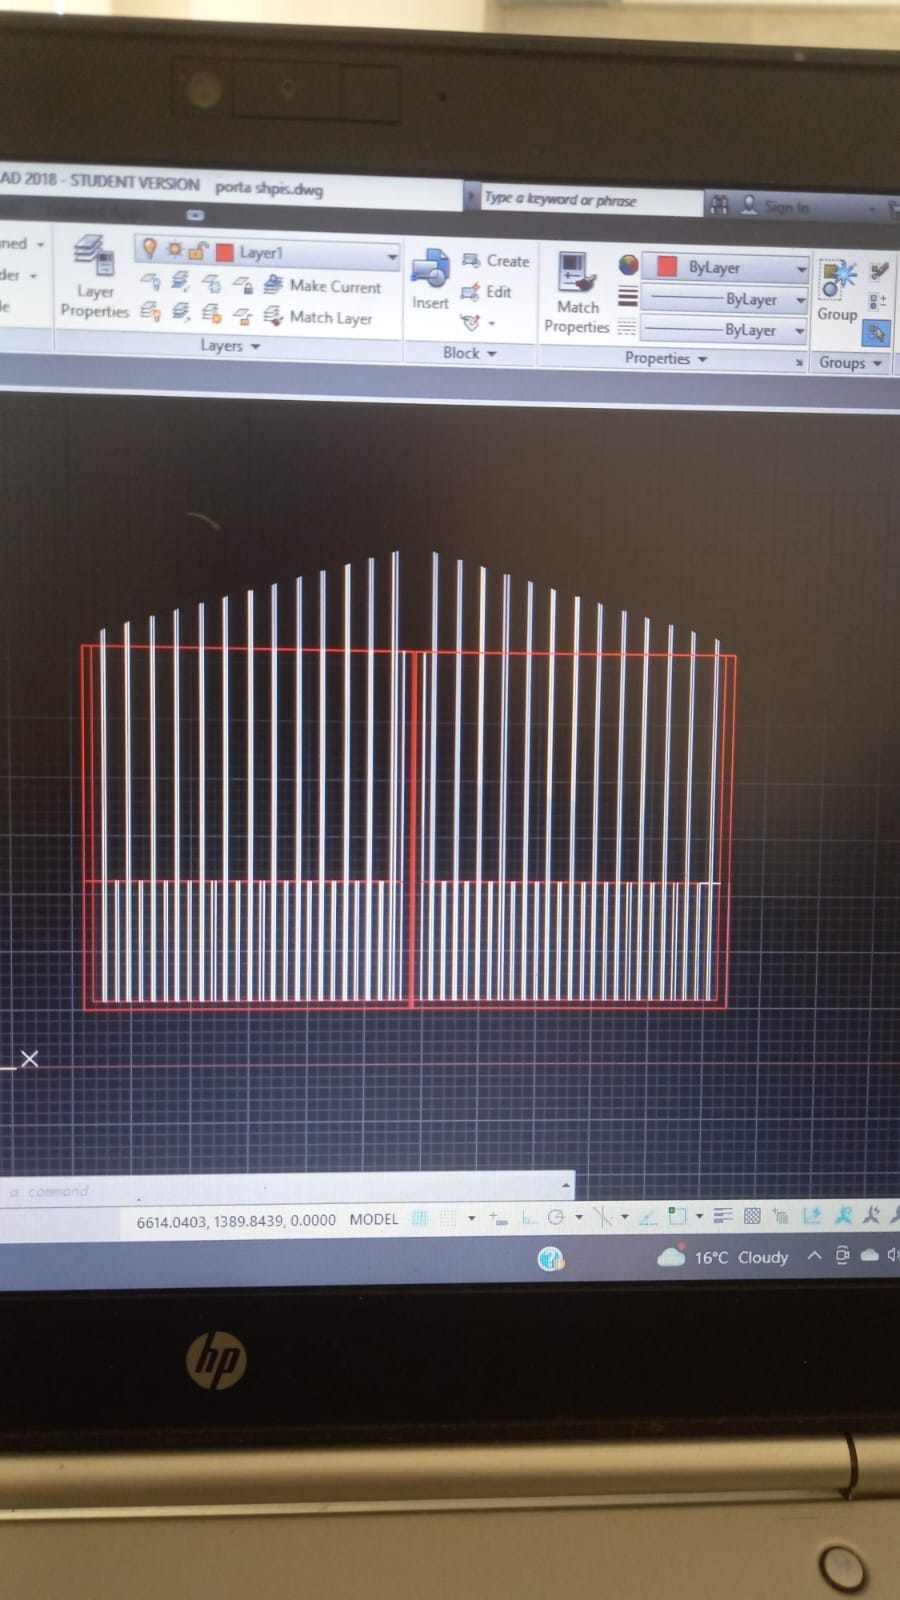This screenshot has height=1600, width=900.
Task: Open Properties palette dialog launcher arrow
Action: point(799,363)
